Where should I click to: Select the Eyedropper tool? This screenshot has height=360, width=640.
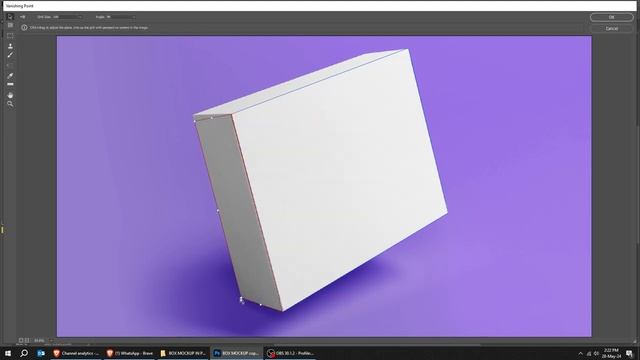click(10, 76)
